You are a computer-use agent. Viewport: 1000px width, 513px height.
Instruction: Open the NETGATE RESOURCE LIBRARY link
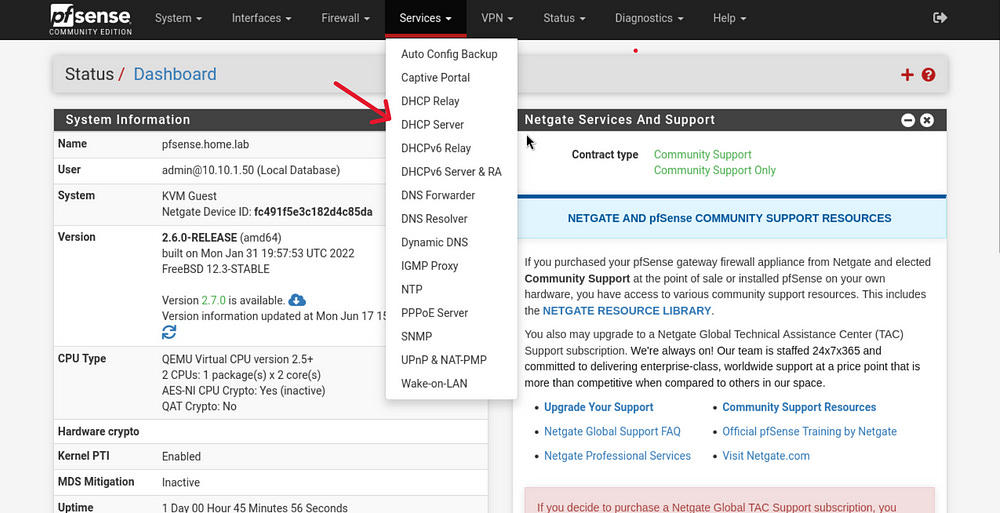click(627, 311)
